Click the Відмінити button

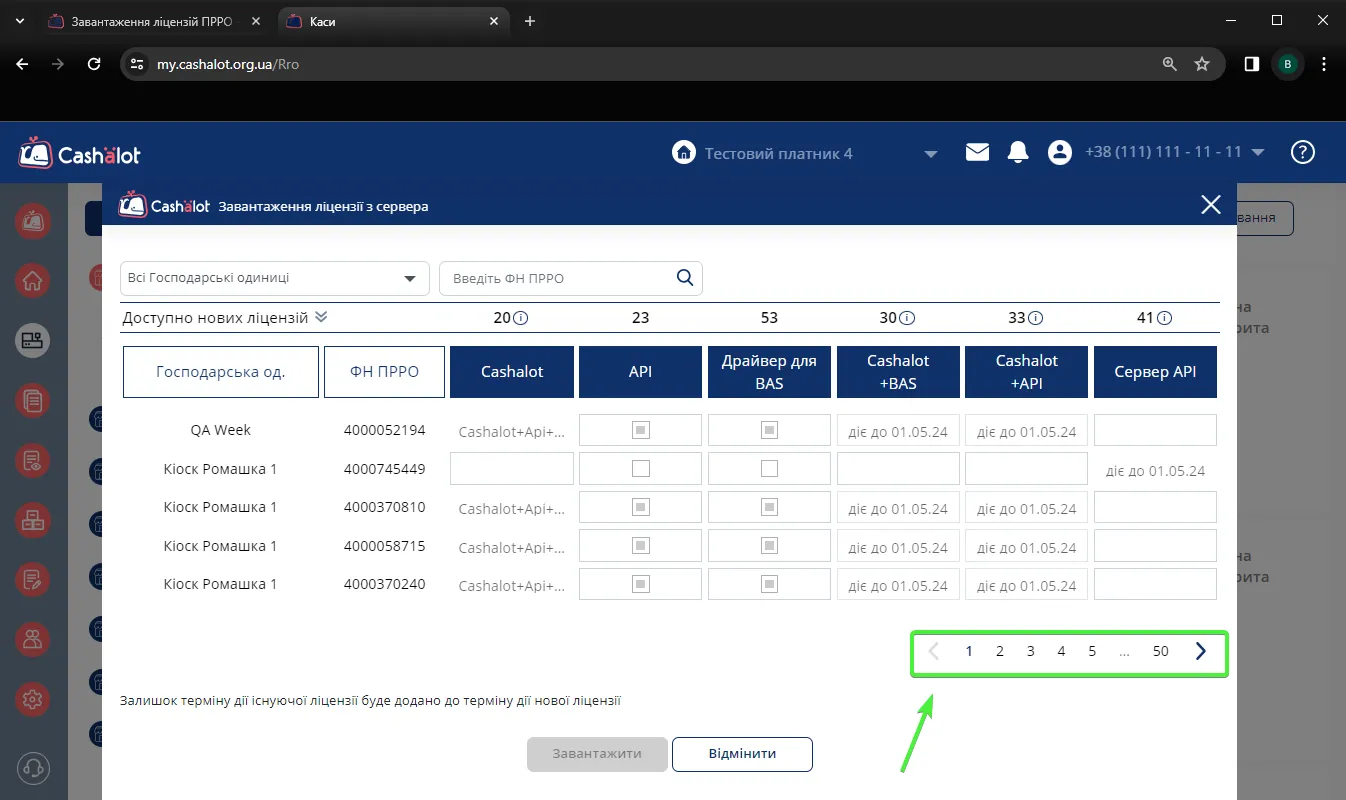tap(742, 754)
